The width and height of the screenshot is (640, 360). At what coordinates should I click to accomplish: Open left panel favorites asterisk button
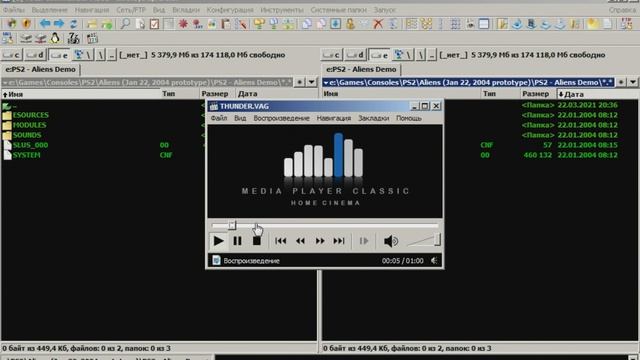[x=300, y=82]
